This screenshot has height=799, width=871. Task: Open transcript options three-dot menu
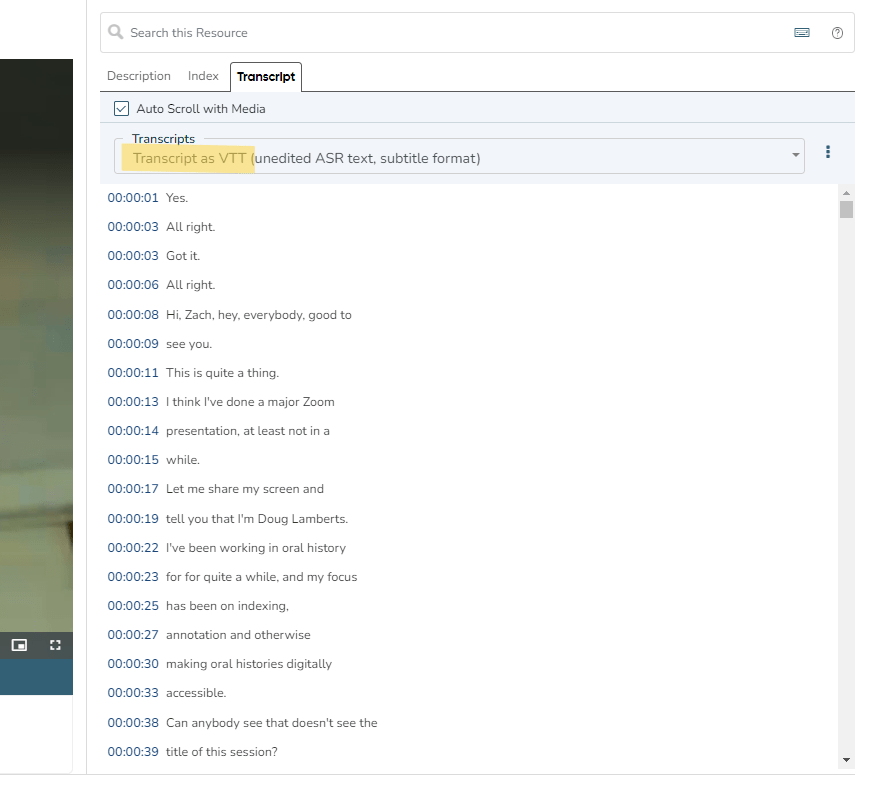click(827, 152)
